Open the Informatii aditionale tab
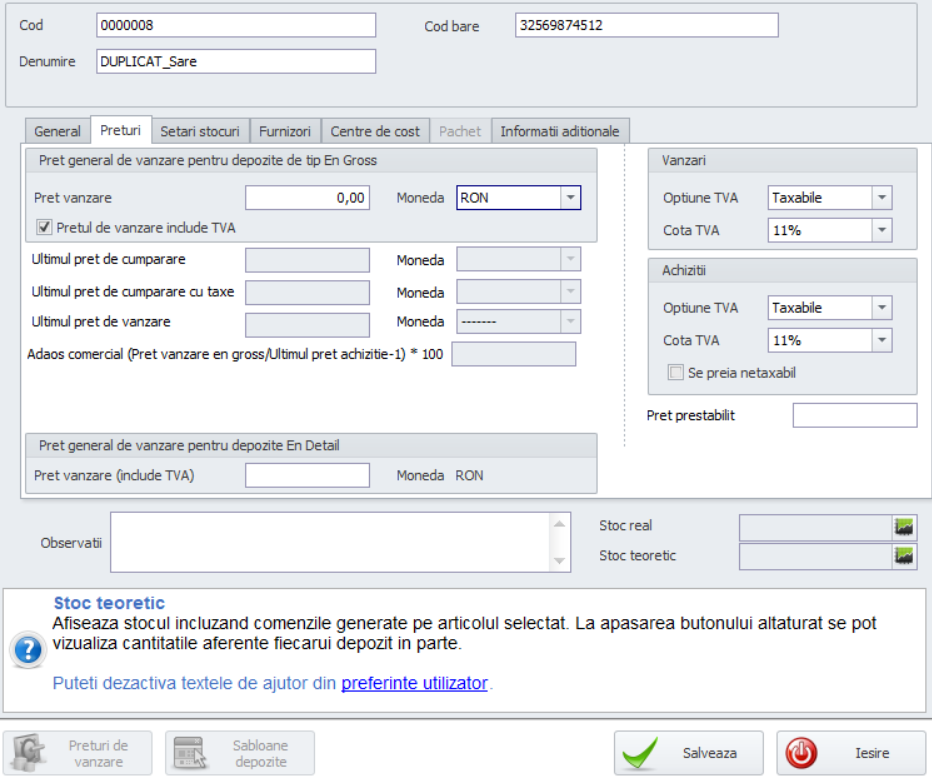The image size is (932, 782). click(560, 131)
